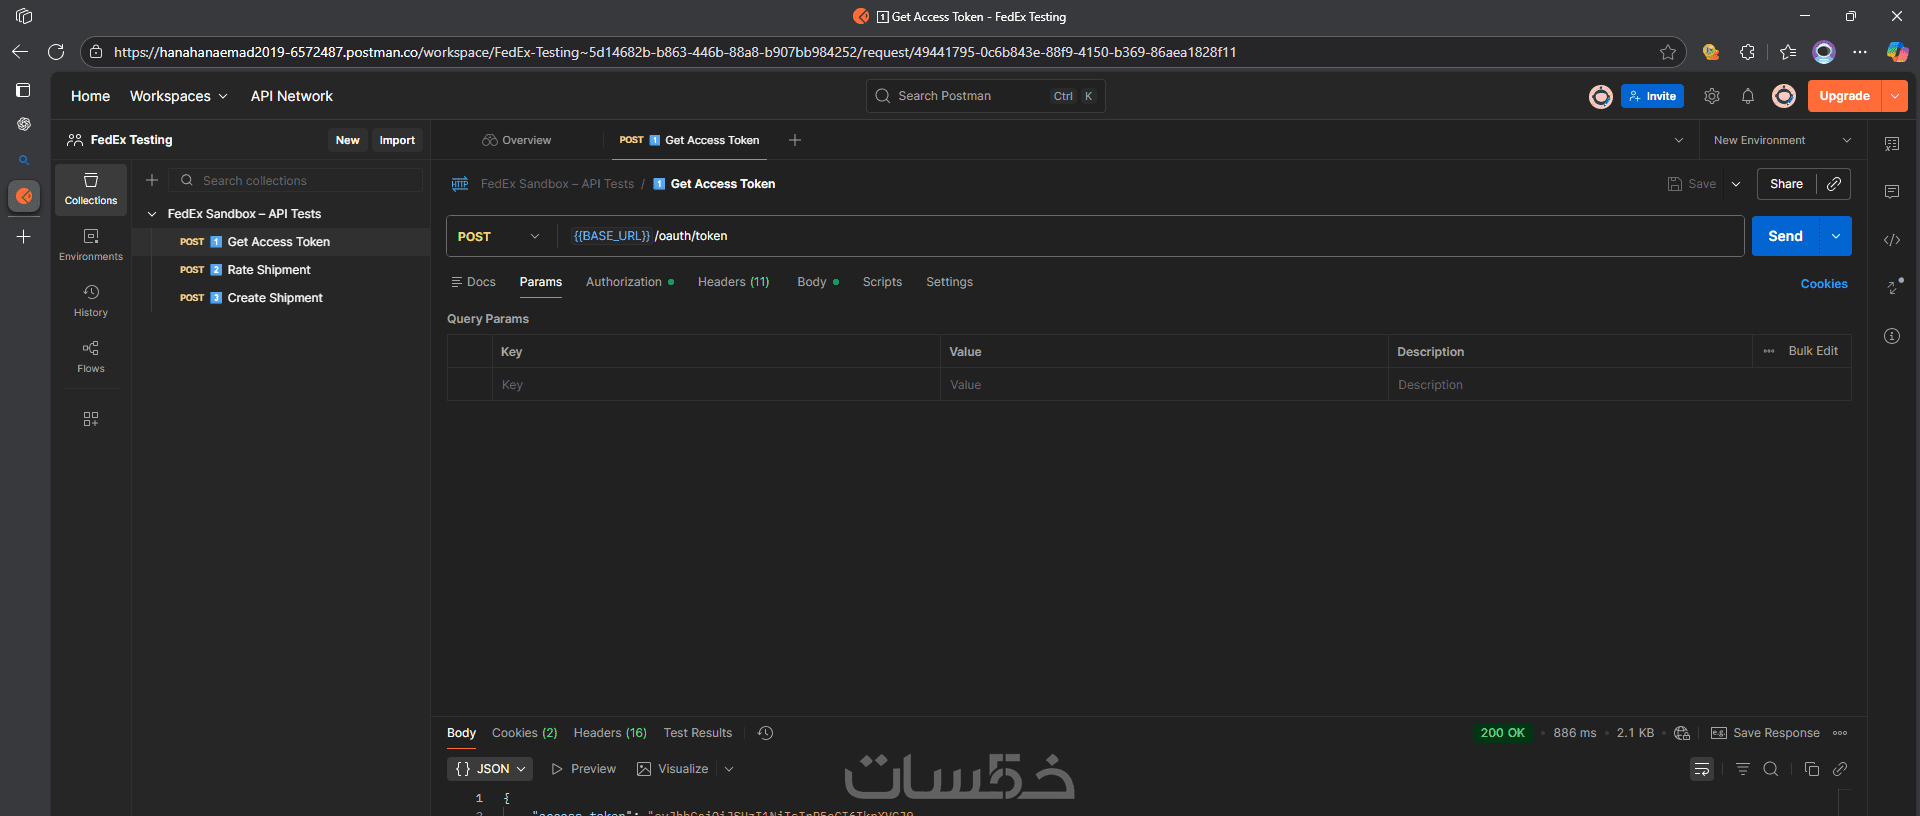Toggle word wrap in response viewer

[1702, 769]
